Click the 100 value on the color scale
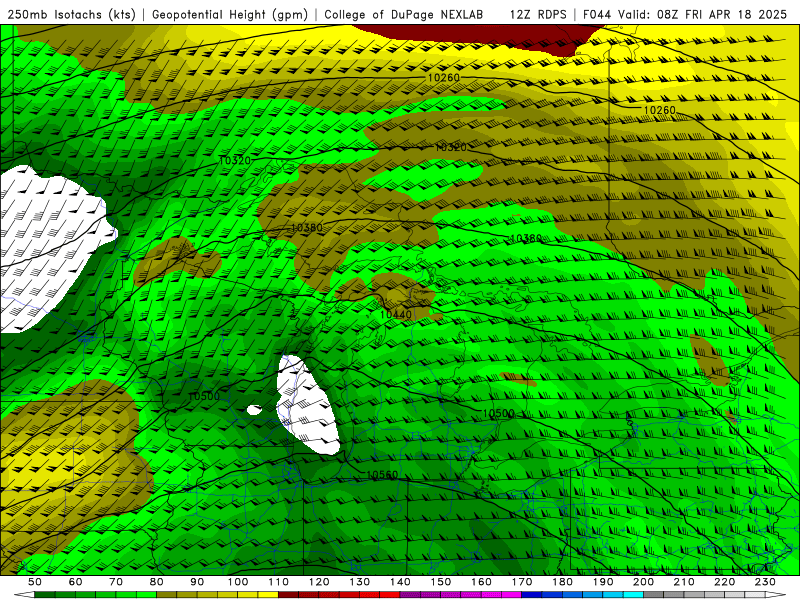The image size is (800, 600). point(238,582)
